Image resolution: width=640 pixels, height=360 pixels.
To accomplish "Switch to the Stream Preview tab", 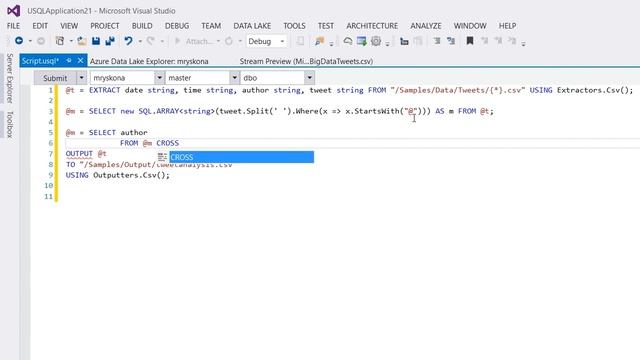I will (x=306, y=61).
